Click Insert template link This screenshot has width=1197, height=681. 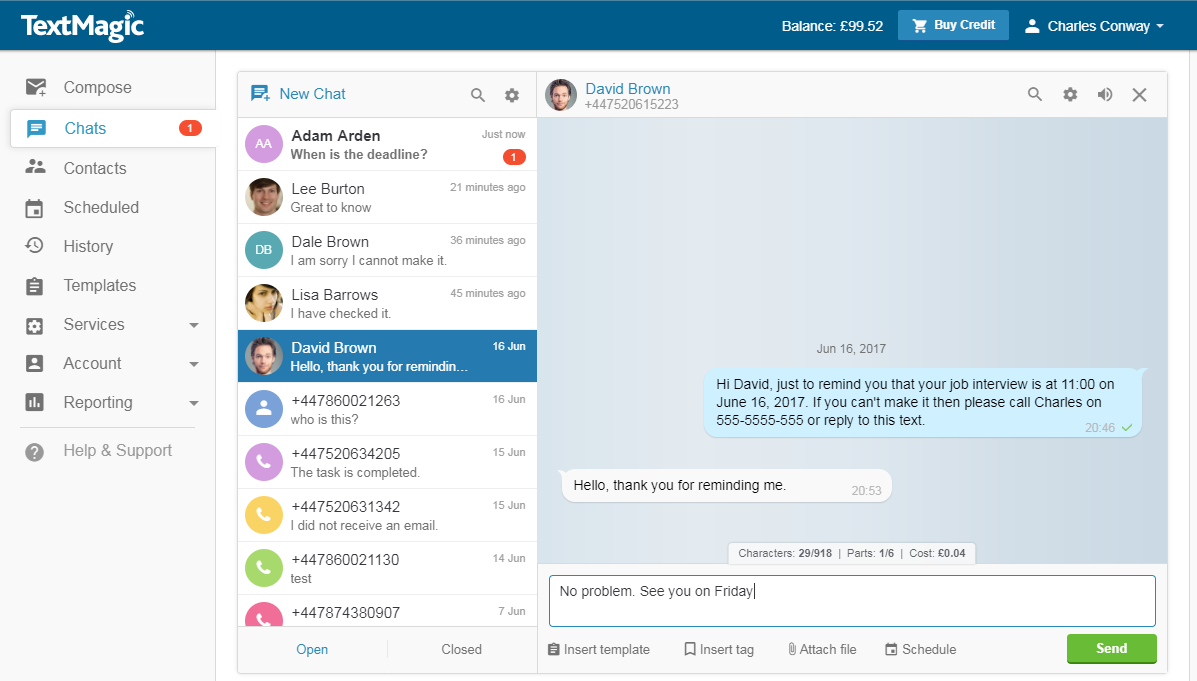click(x=598, y=649)
